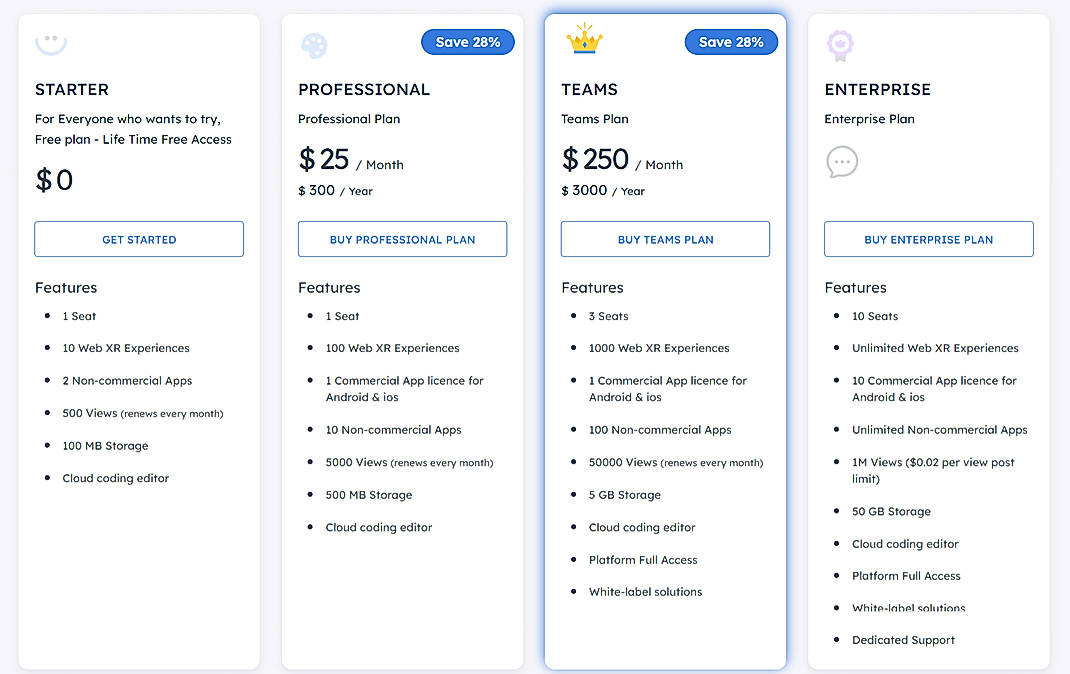Screen dimensions: 1070x674
Task: Click the ENTERPRISE plan heading
Action: point(878,89)
